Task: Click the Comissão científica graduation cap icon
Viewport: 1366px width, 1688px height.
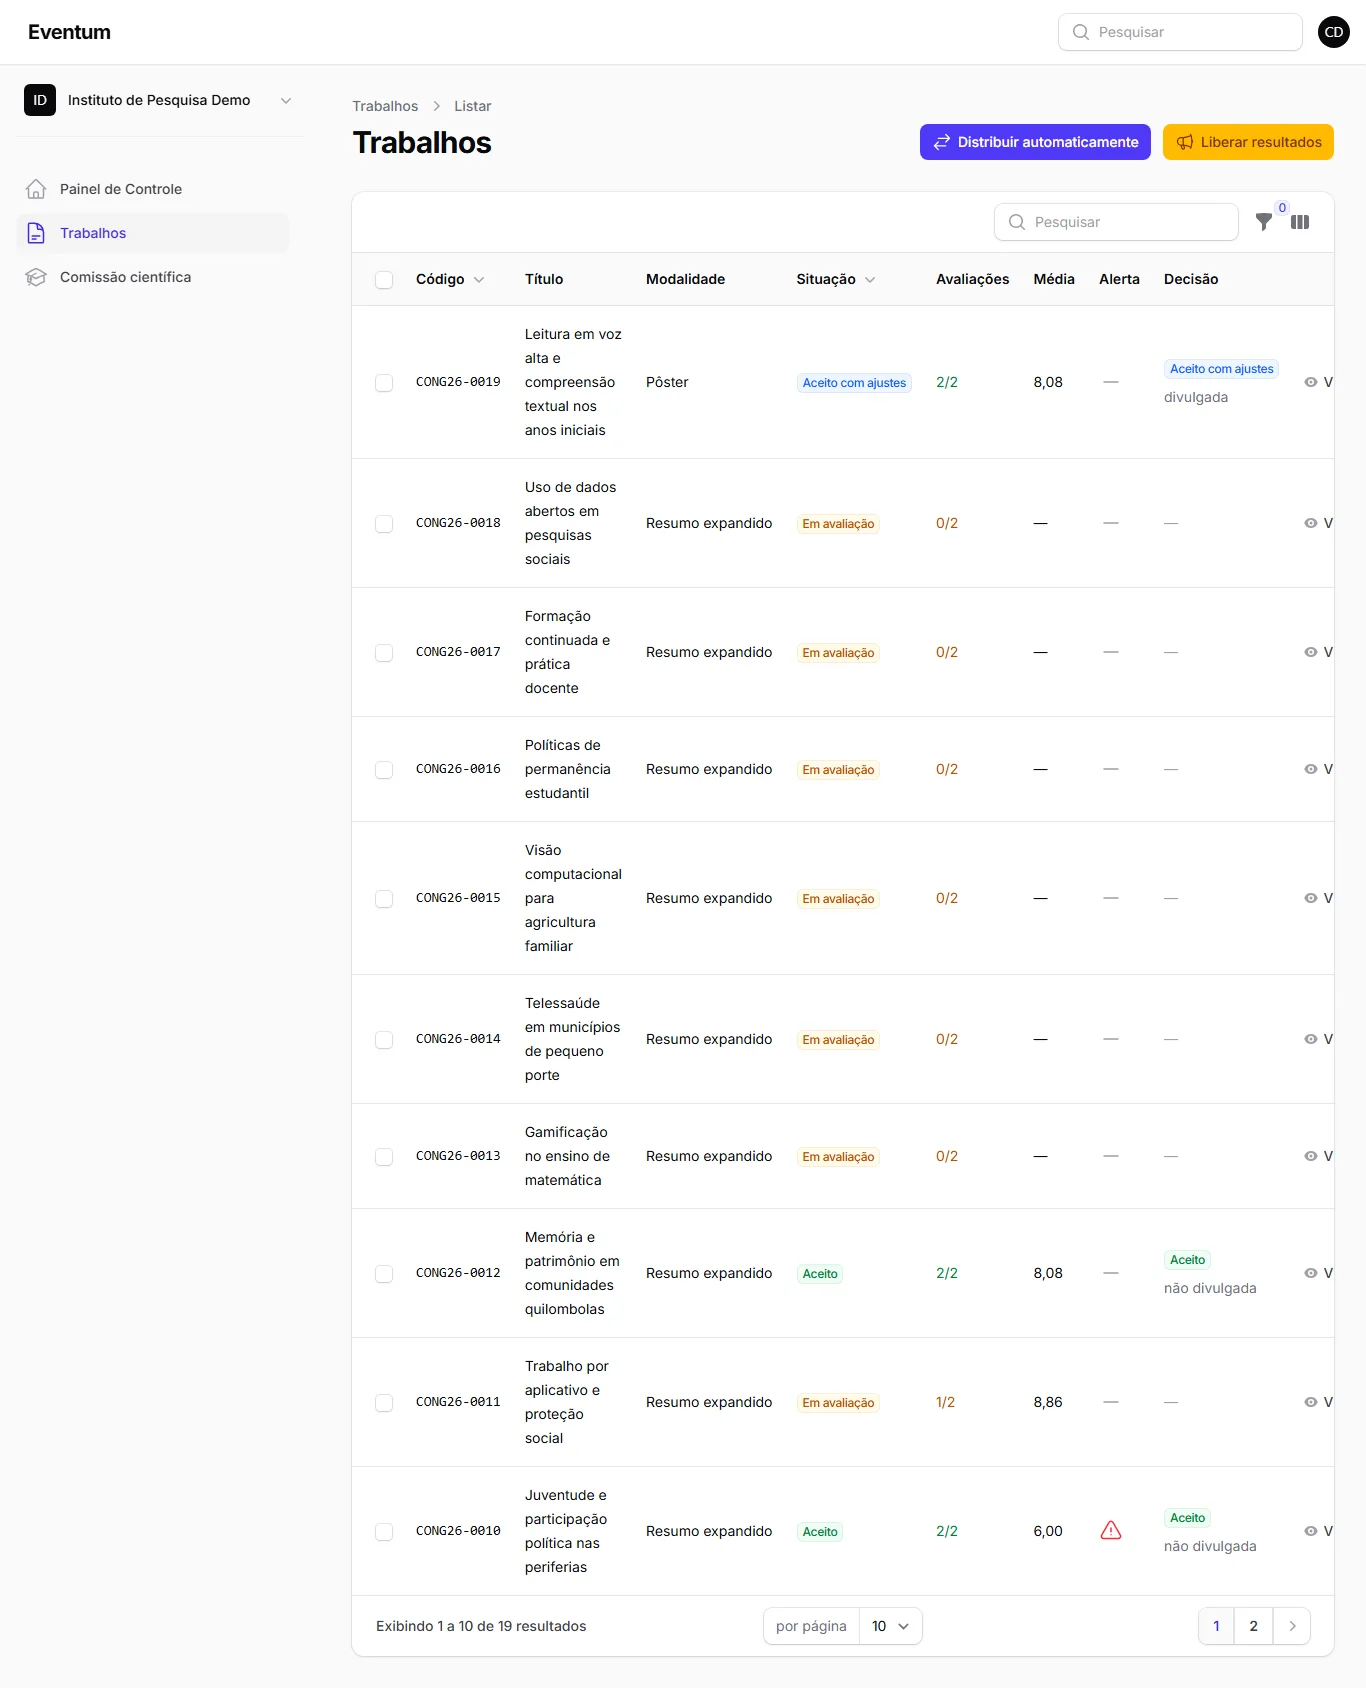Action: [36, 277]
